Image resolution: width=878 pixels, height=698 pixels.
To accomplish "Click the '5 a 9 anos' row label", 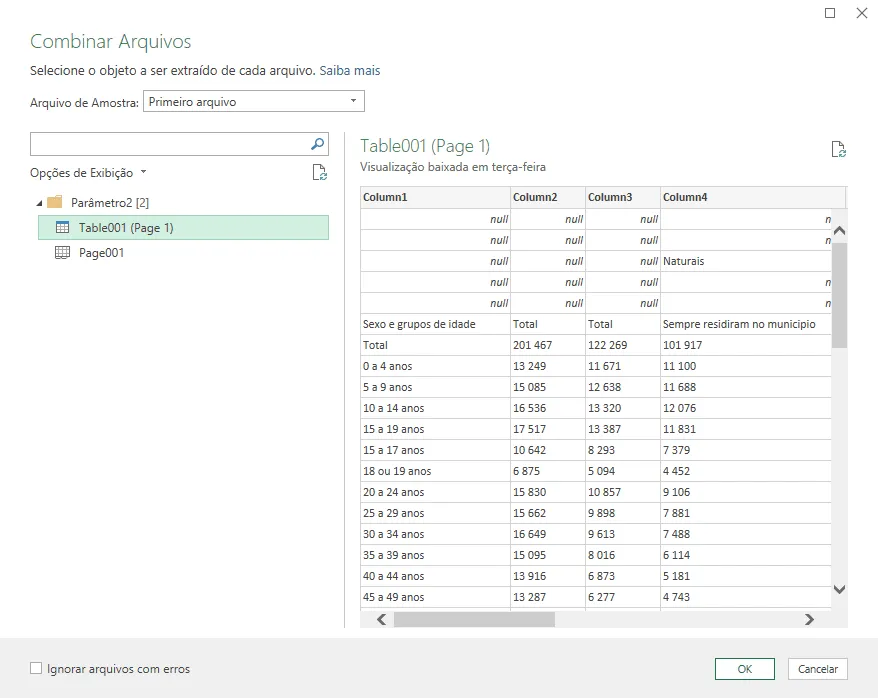I will coord(435,387).
